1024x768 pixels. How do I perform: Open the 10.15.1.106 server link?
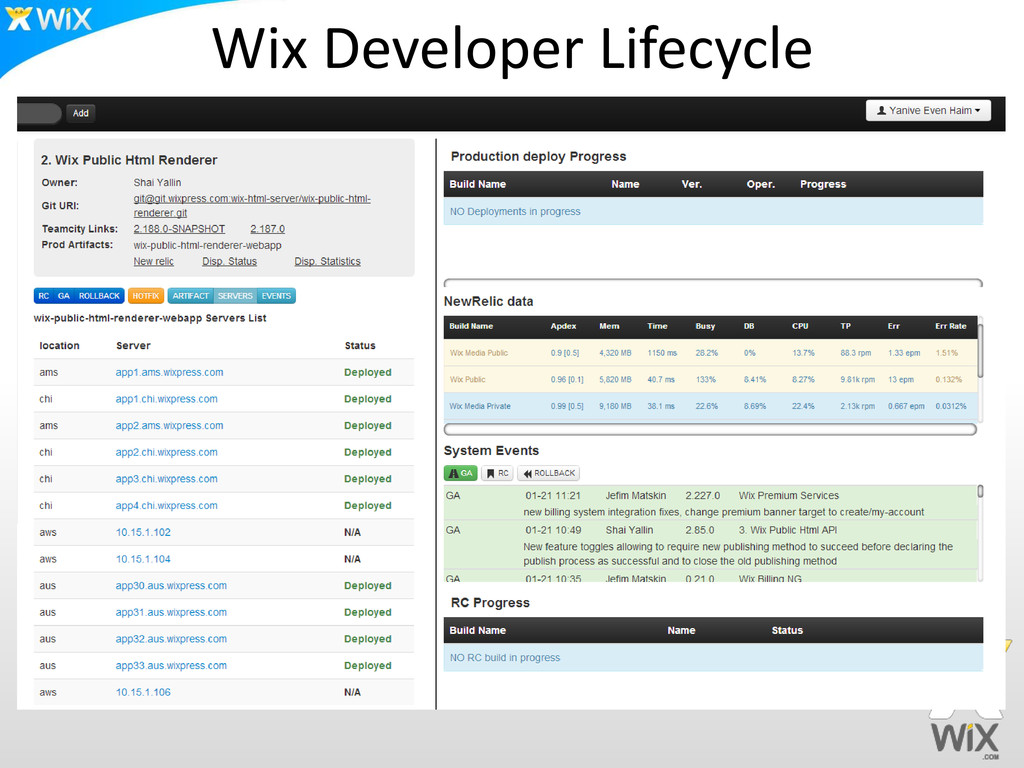pos(143,692)
